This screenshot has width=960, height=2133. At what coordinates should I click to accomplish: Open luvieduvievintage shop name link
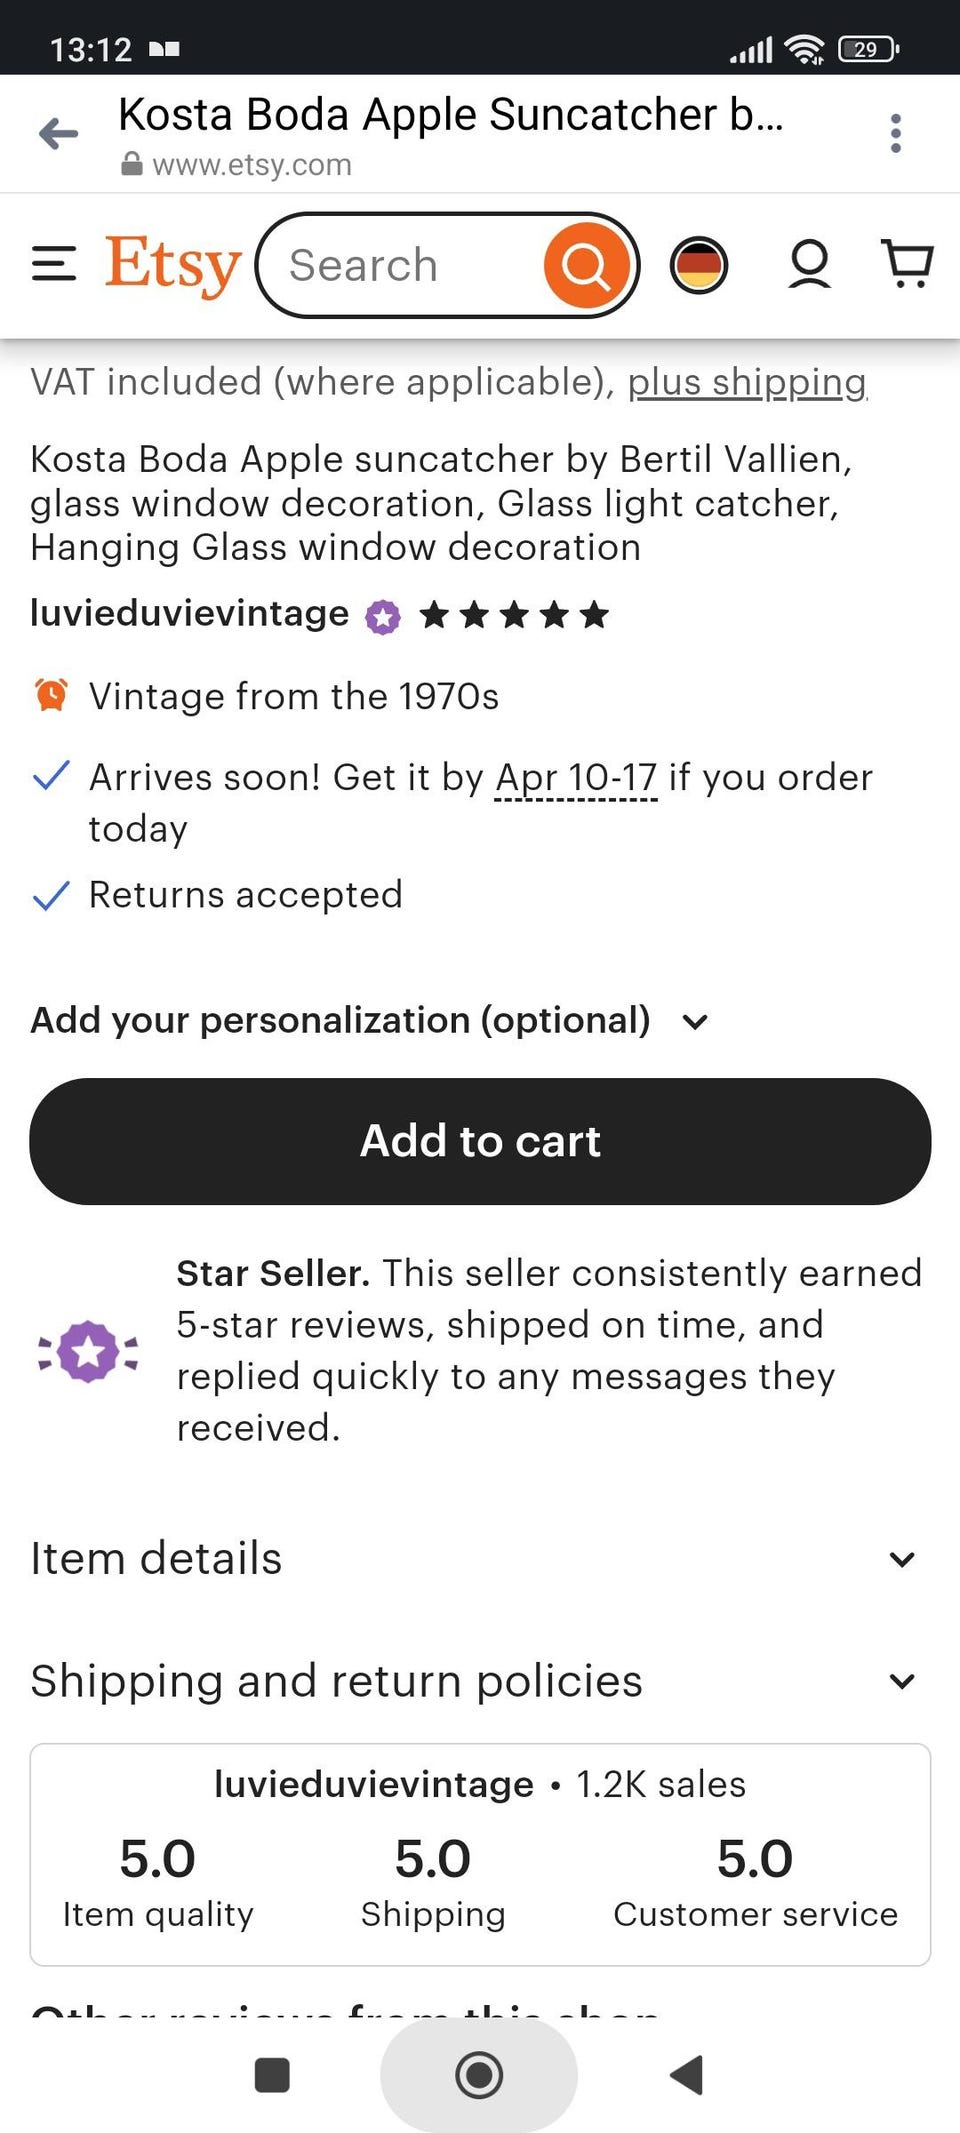pyautogui.click(x=189, y=613)
